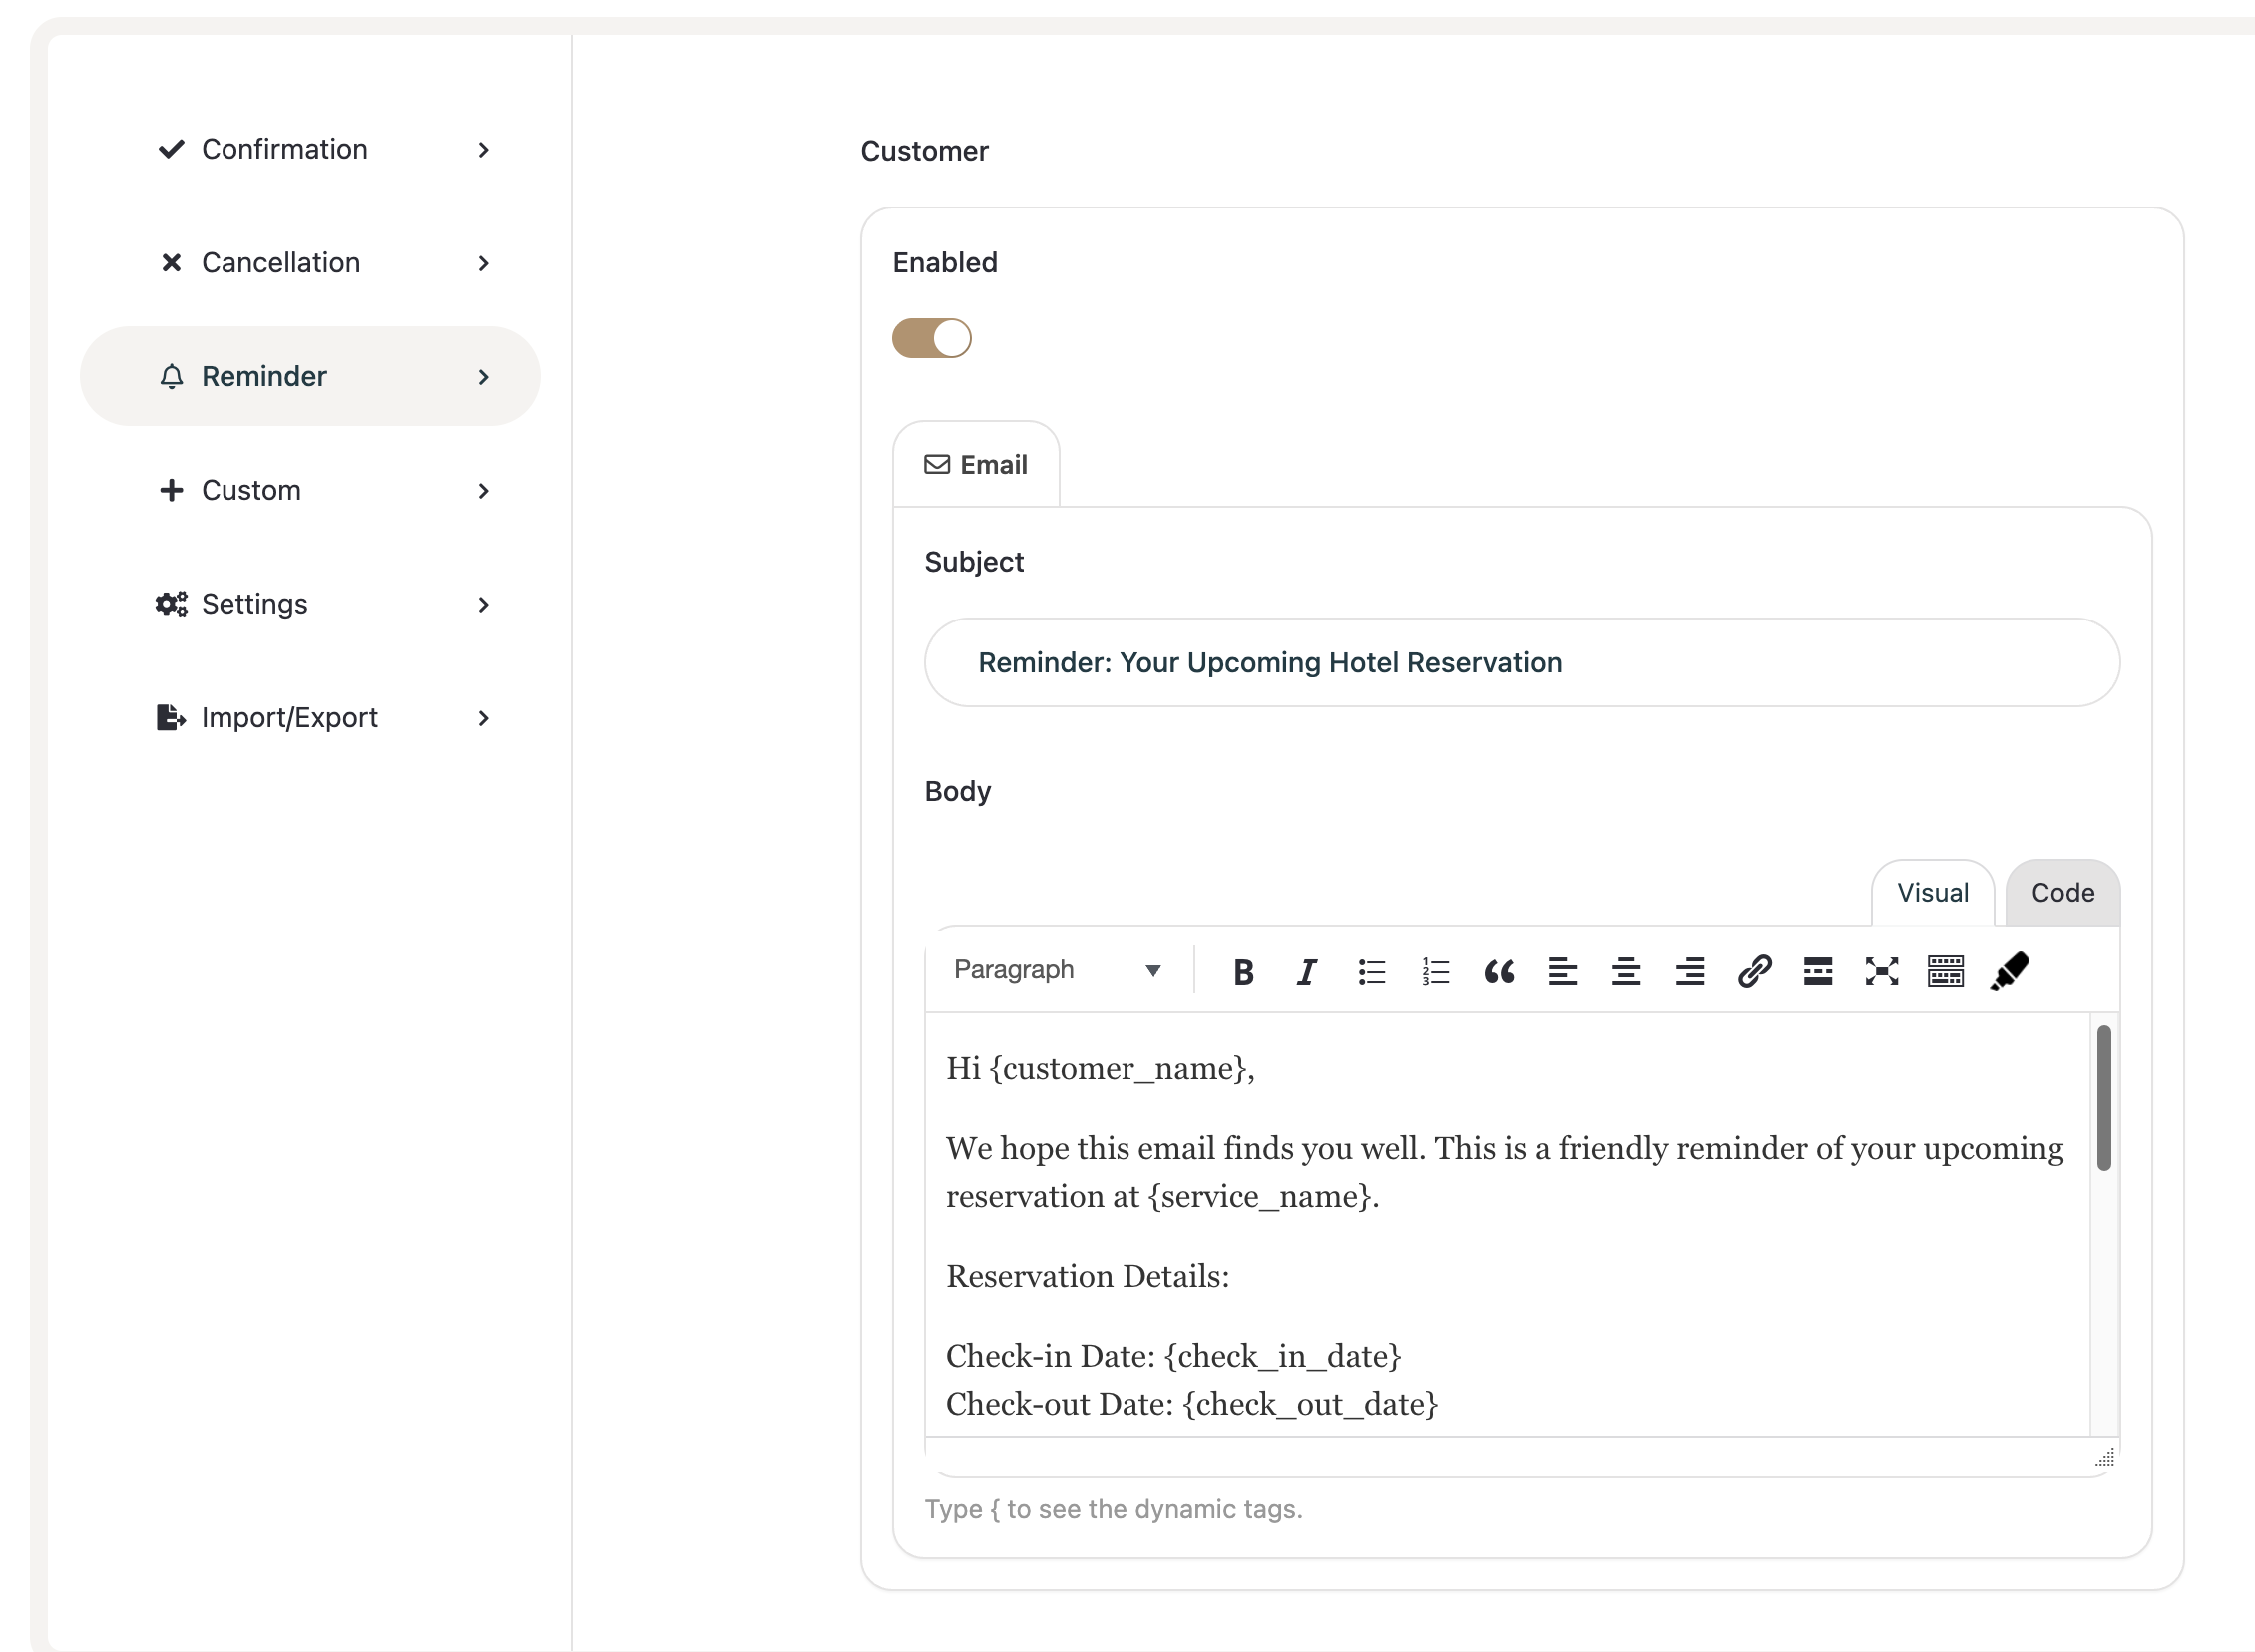Image resolution: width=2255 pixels, height=1652 pixels.
Task: Toggle bold formatting in editor toolbar
Action: coord(1243,971)
